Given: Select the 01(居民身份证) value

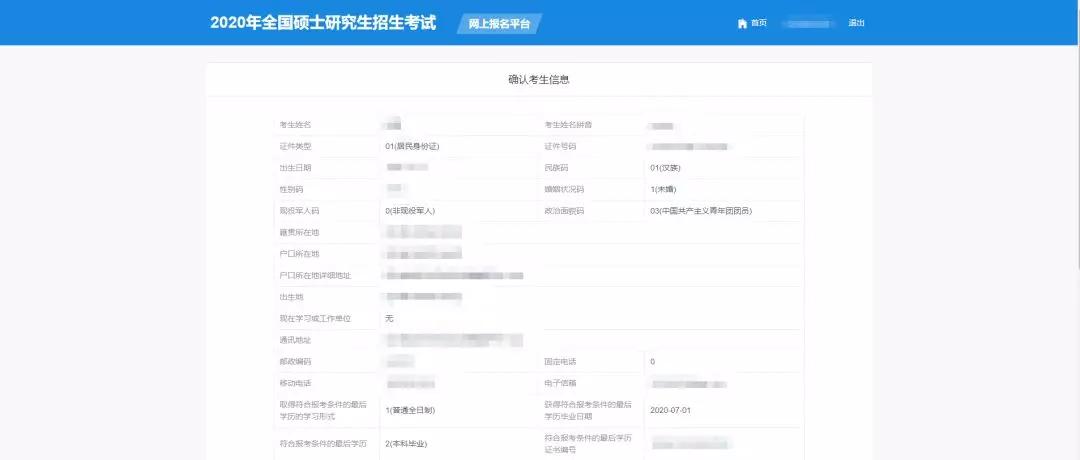Looking at the screenshot, I should click(x=412, y=147).
